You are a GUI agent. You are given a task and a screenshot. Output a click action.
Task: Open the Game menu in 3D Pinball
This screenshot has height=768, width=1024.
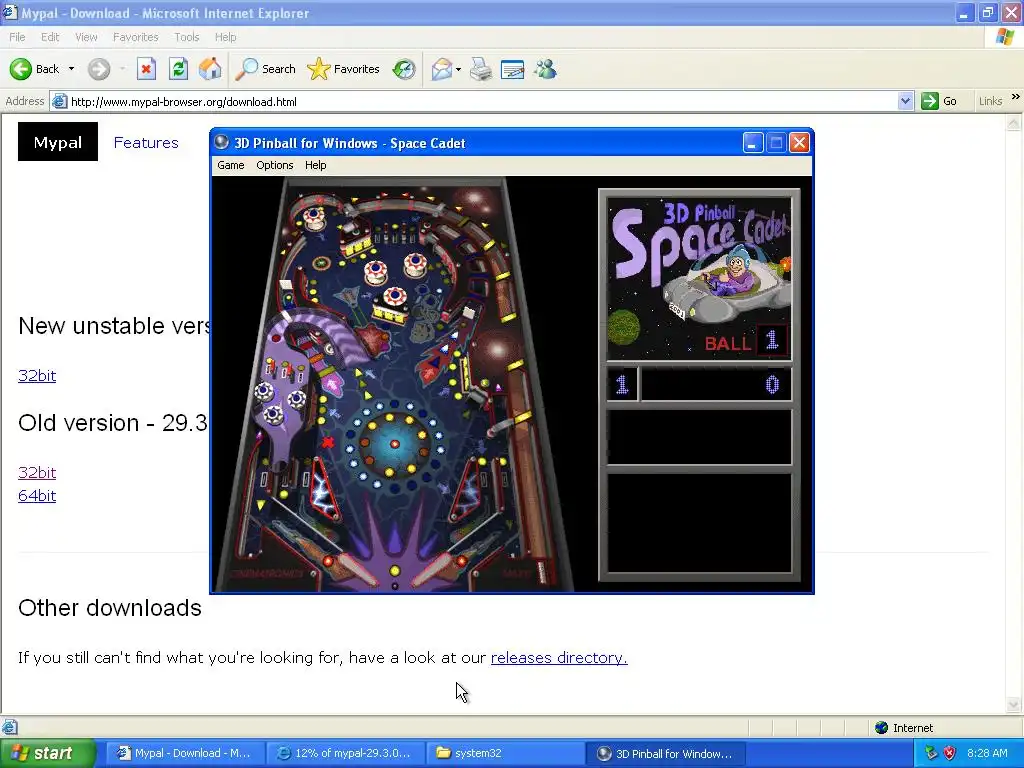pos(231,165)
